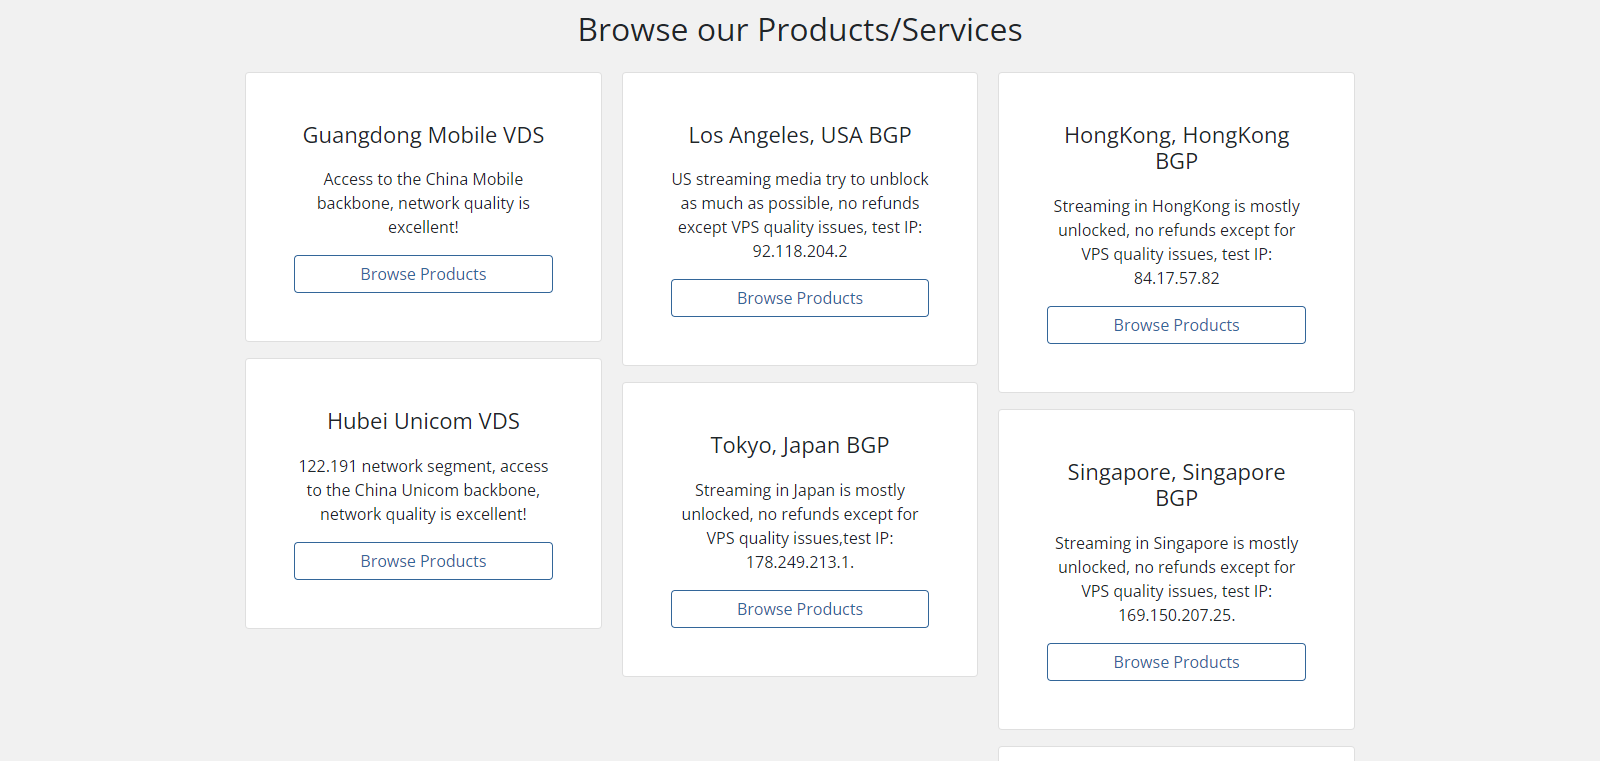Screen dimensions: 1600x761
Task: Browse Products for Hubei Unicom VDS
Action: coord(423,561)
